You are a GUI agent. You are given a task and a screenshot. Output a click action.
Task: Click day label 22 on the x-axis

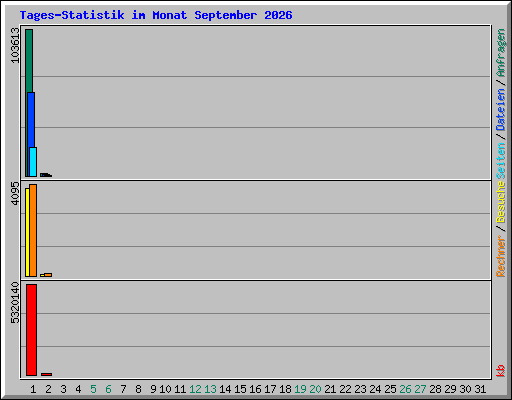(345, 389)
